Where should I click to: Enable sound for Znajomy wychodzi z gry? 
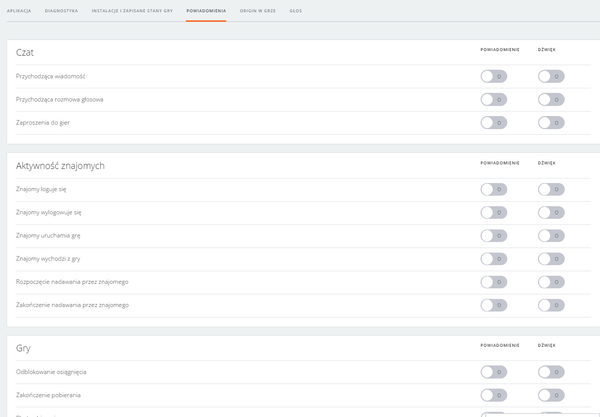point(550,258)
